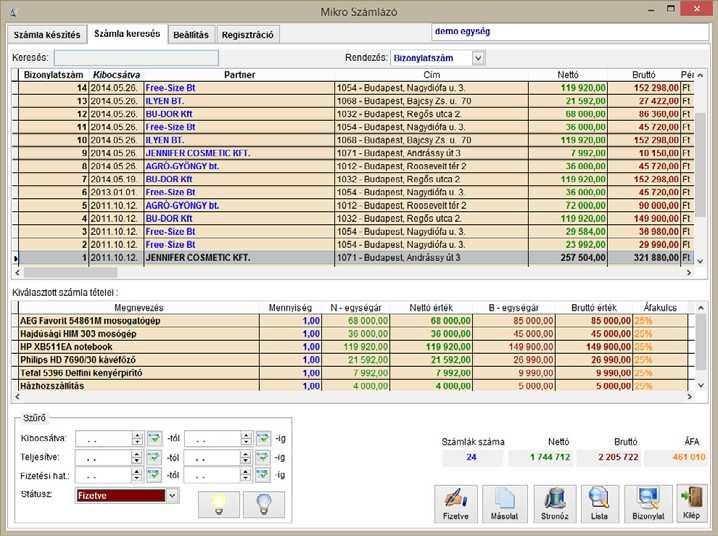Click the invoice list scroll down arrow
718x536 pixels.
pyautogui.click(x=700, y=261)
